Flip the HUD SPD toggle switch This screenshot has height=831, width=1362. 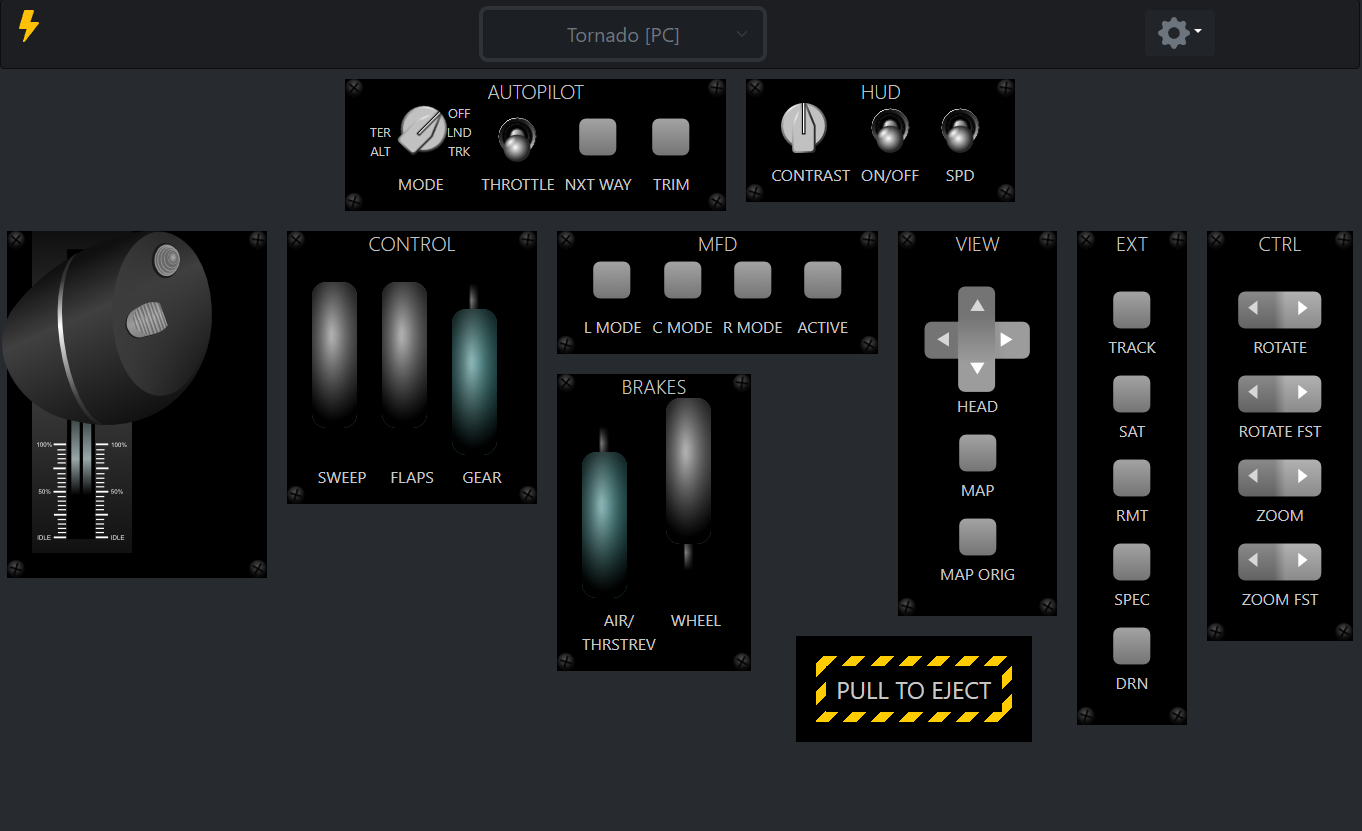click(x=960, y=129)
